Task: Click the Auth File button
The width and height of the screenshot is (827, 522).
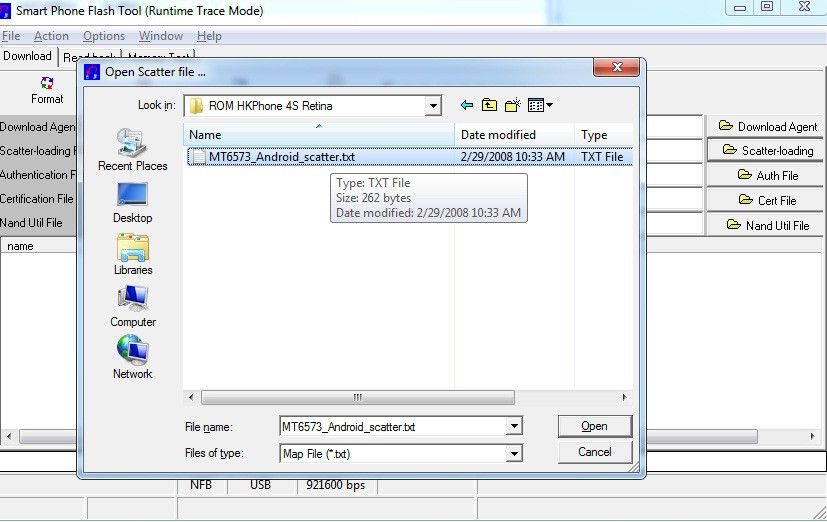Action: 767,176
